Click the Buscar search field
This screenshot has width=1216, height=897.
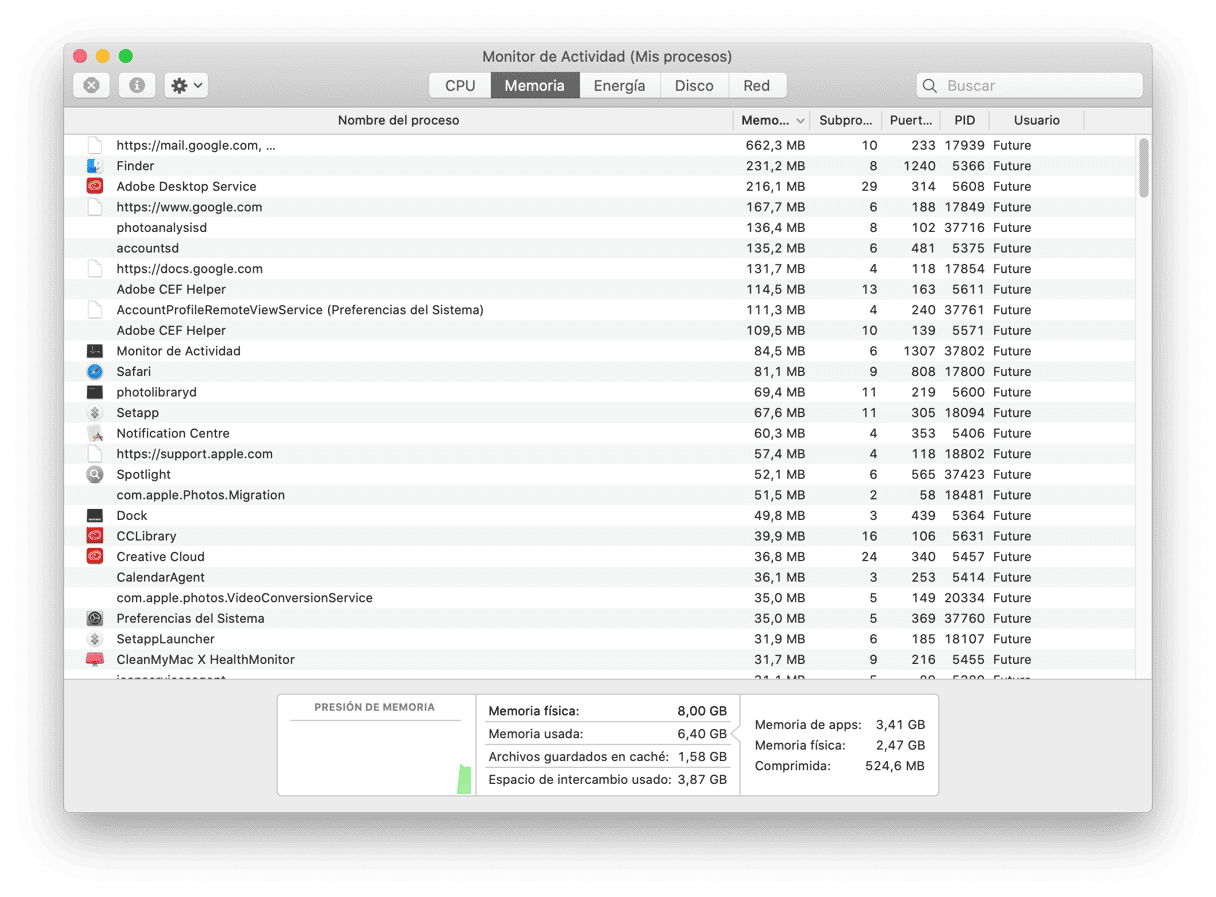(1030, 86)
